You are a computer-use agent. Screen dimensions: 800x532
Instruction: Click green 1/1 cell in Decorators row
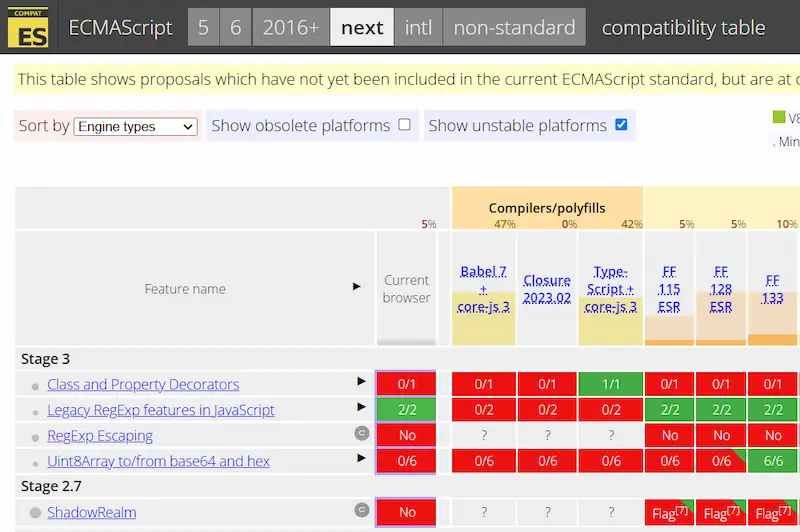tap(611, 384)
